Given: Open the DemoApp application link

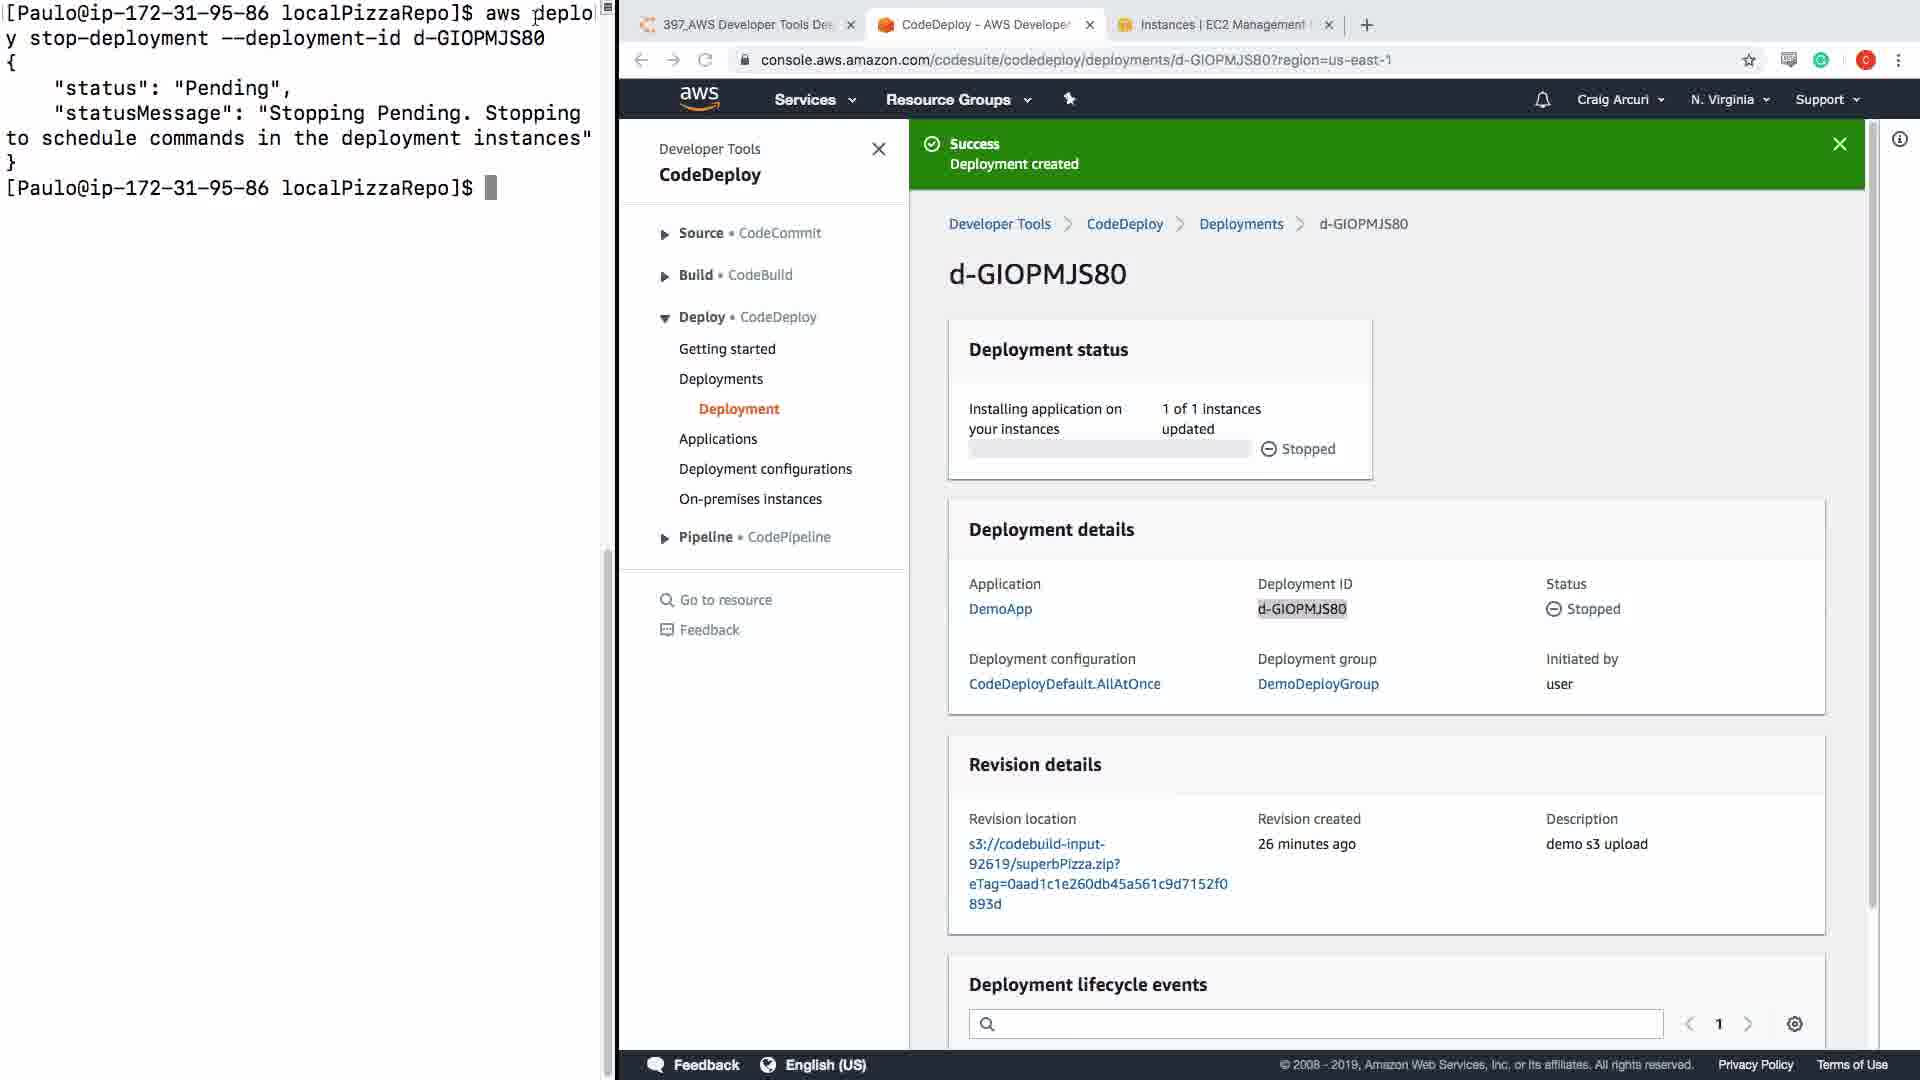Looking at the screenshot, I should click(1000, 609).
